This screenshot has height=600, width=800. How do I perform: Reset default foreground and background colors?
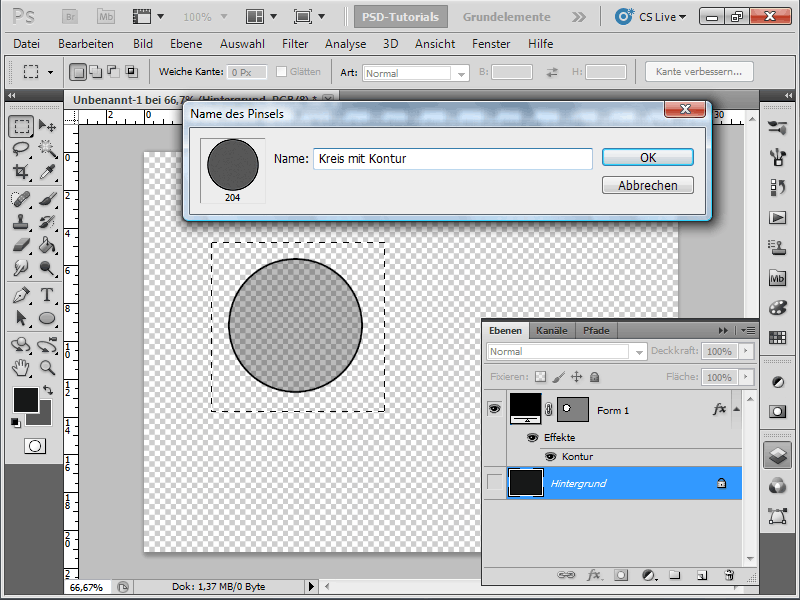pos(15,422)
